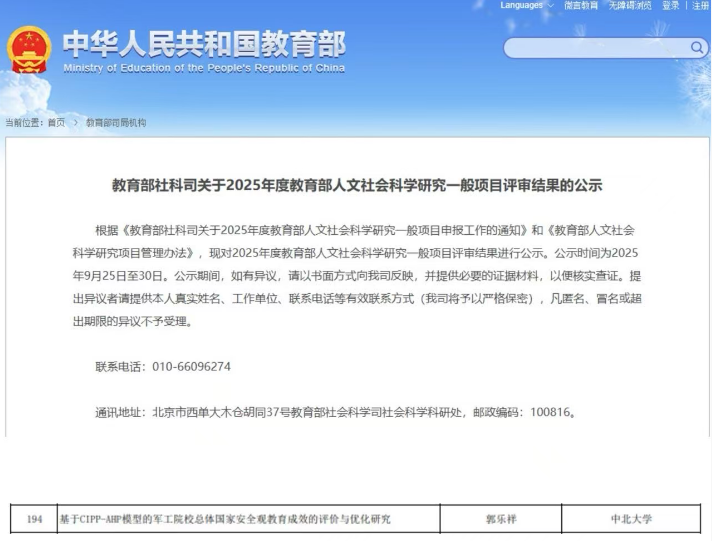Viewport: 712px width, 541px height.
Task: Click the 2025年度 announcement headline
Action: tap(357, 185)
